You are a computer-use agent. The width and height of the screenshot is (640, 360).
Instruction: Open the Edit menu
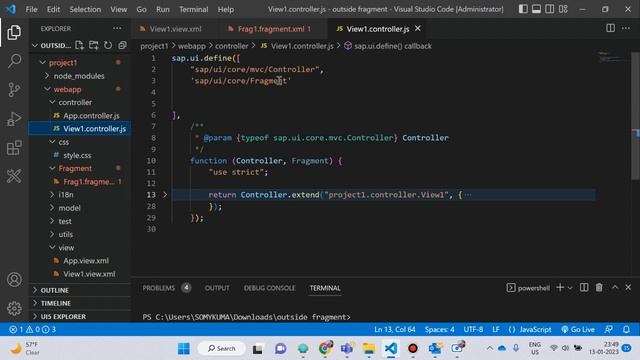click(x=53, y=9)
